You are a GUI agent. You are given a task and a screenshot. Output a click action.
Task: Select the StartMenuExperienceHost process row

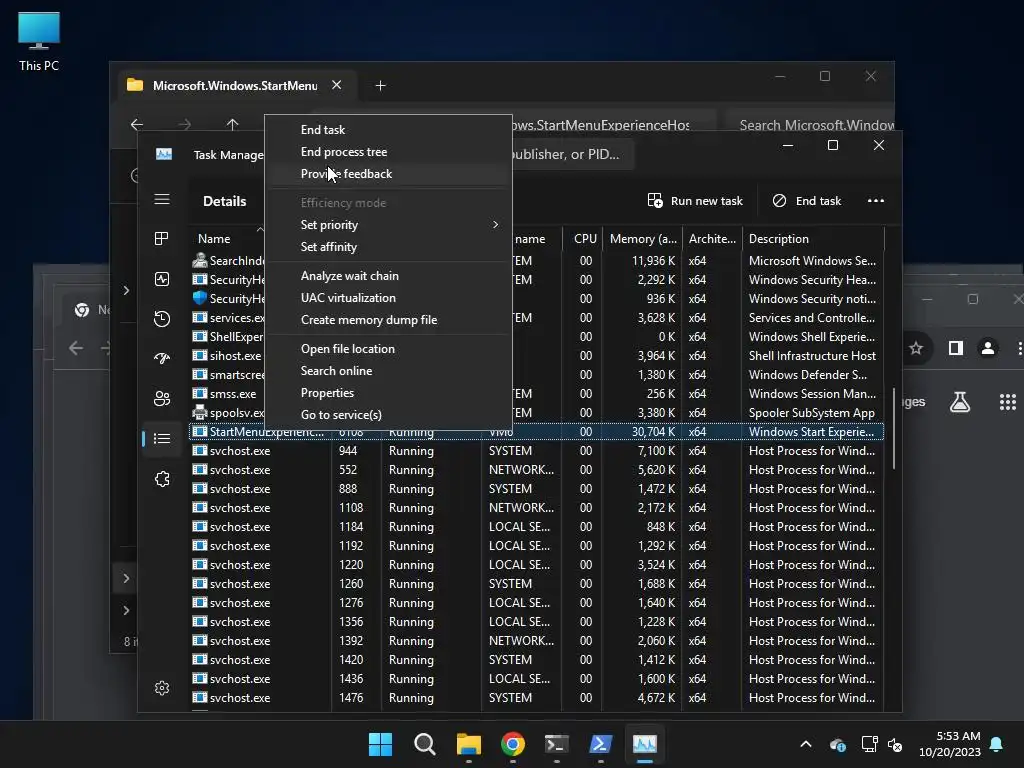click(536, 432)
